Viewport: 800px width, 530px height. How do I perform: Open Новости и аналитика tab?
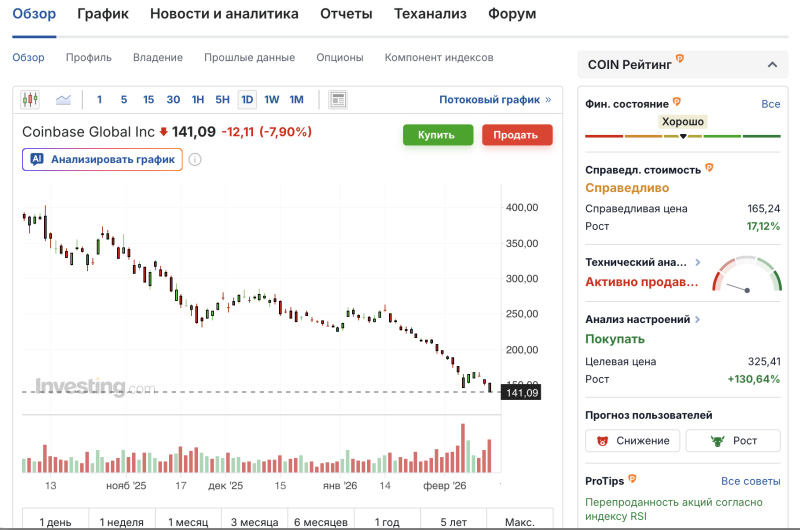224,14
